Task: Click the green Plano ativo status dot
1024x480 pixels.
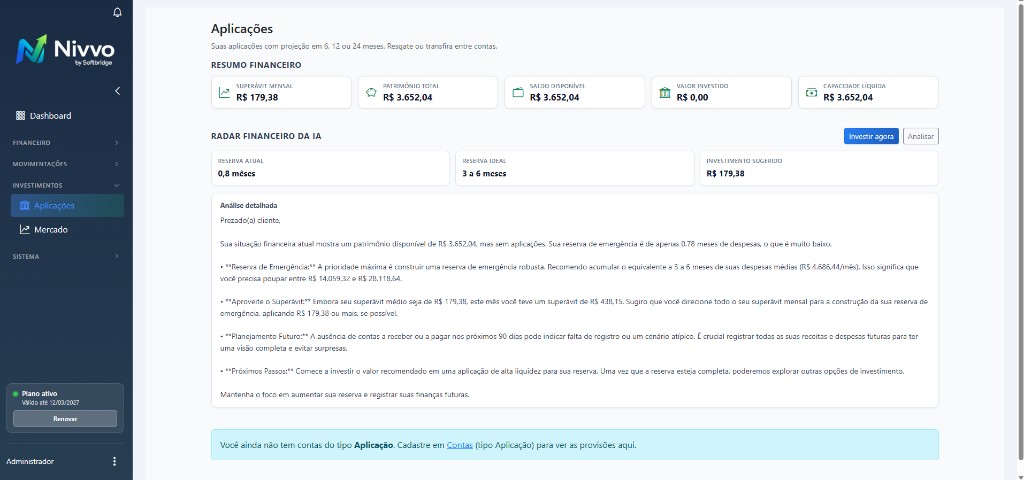Action: coord(16,394)
